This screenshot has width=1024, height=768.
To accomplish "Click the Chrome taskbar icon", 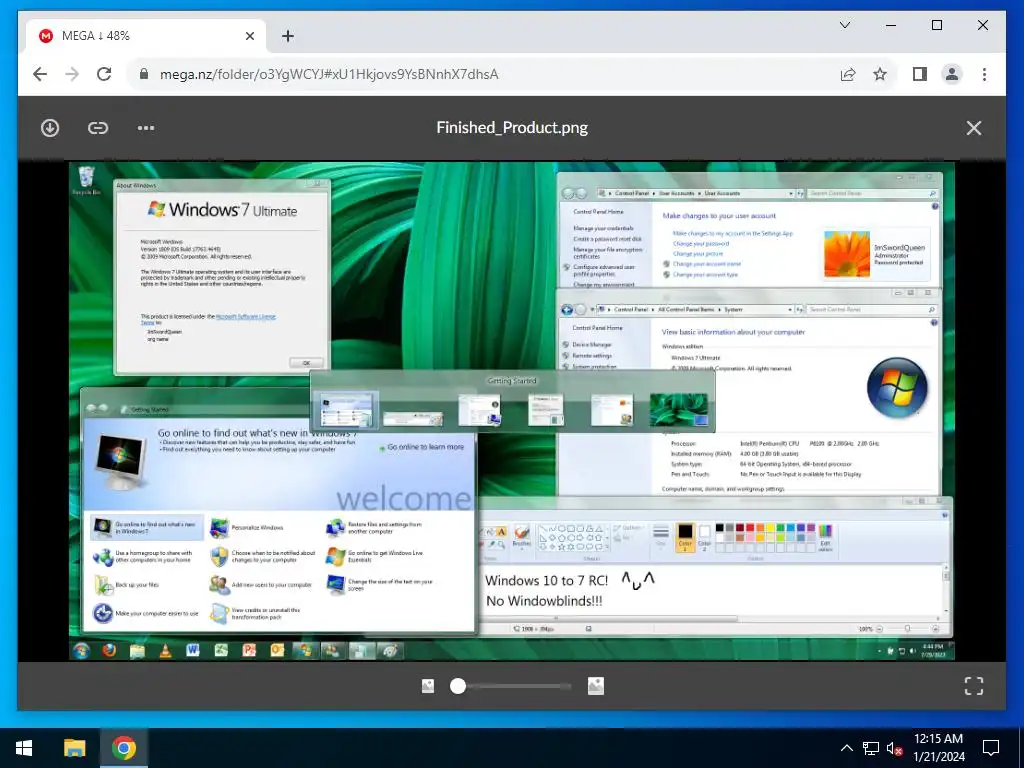I will click(x=123, y=748).
